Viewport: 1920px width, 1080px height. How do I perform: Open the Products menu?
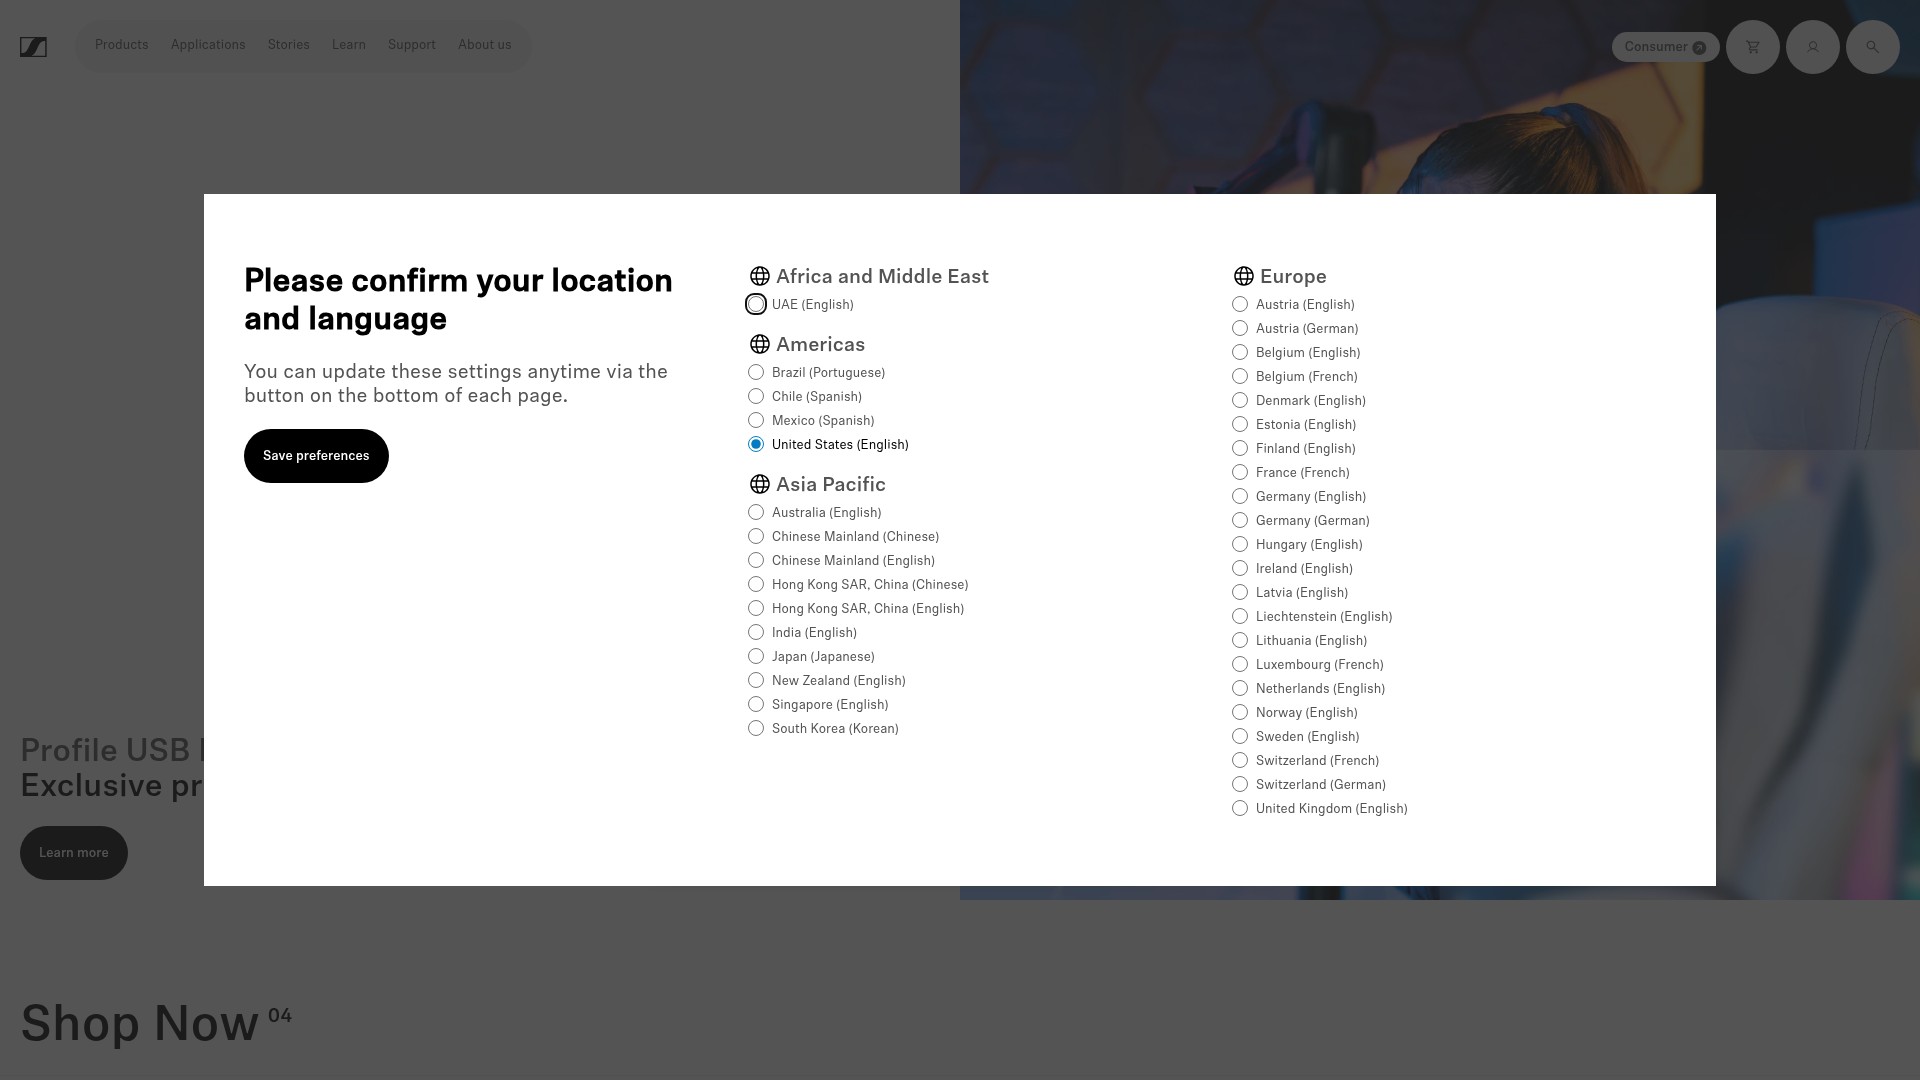click(122, 45)
